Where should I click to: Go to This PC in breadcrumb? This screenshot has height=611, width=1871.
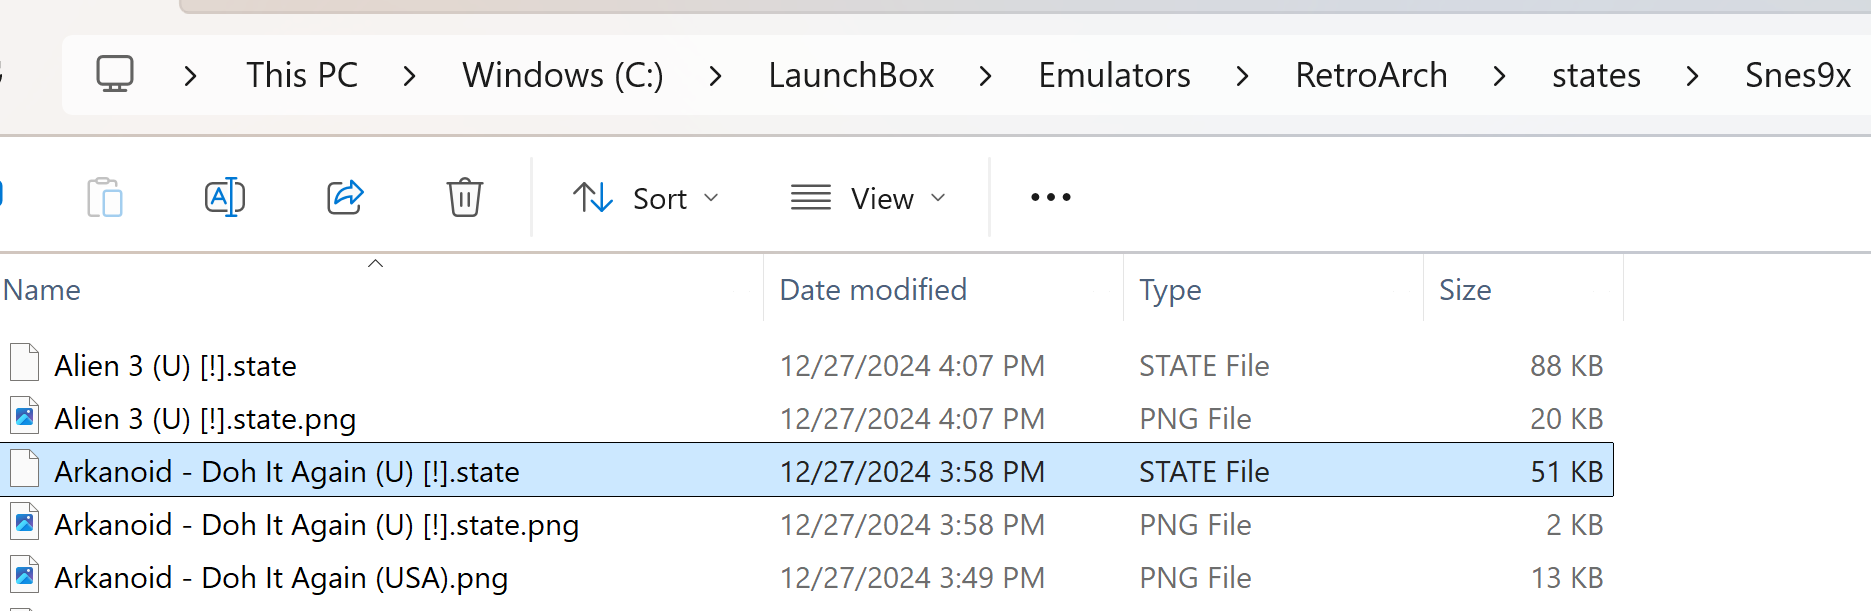coord(302,75)
